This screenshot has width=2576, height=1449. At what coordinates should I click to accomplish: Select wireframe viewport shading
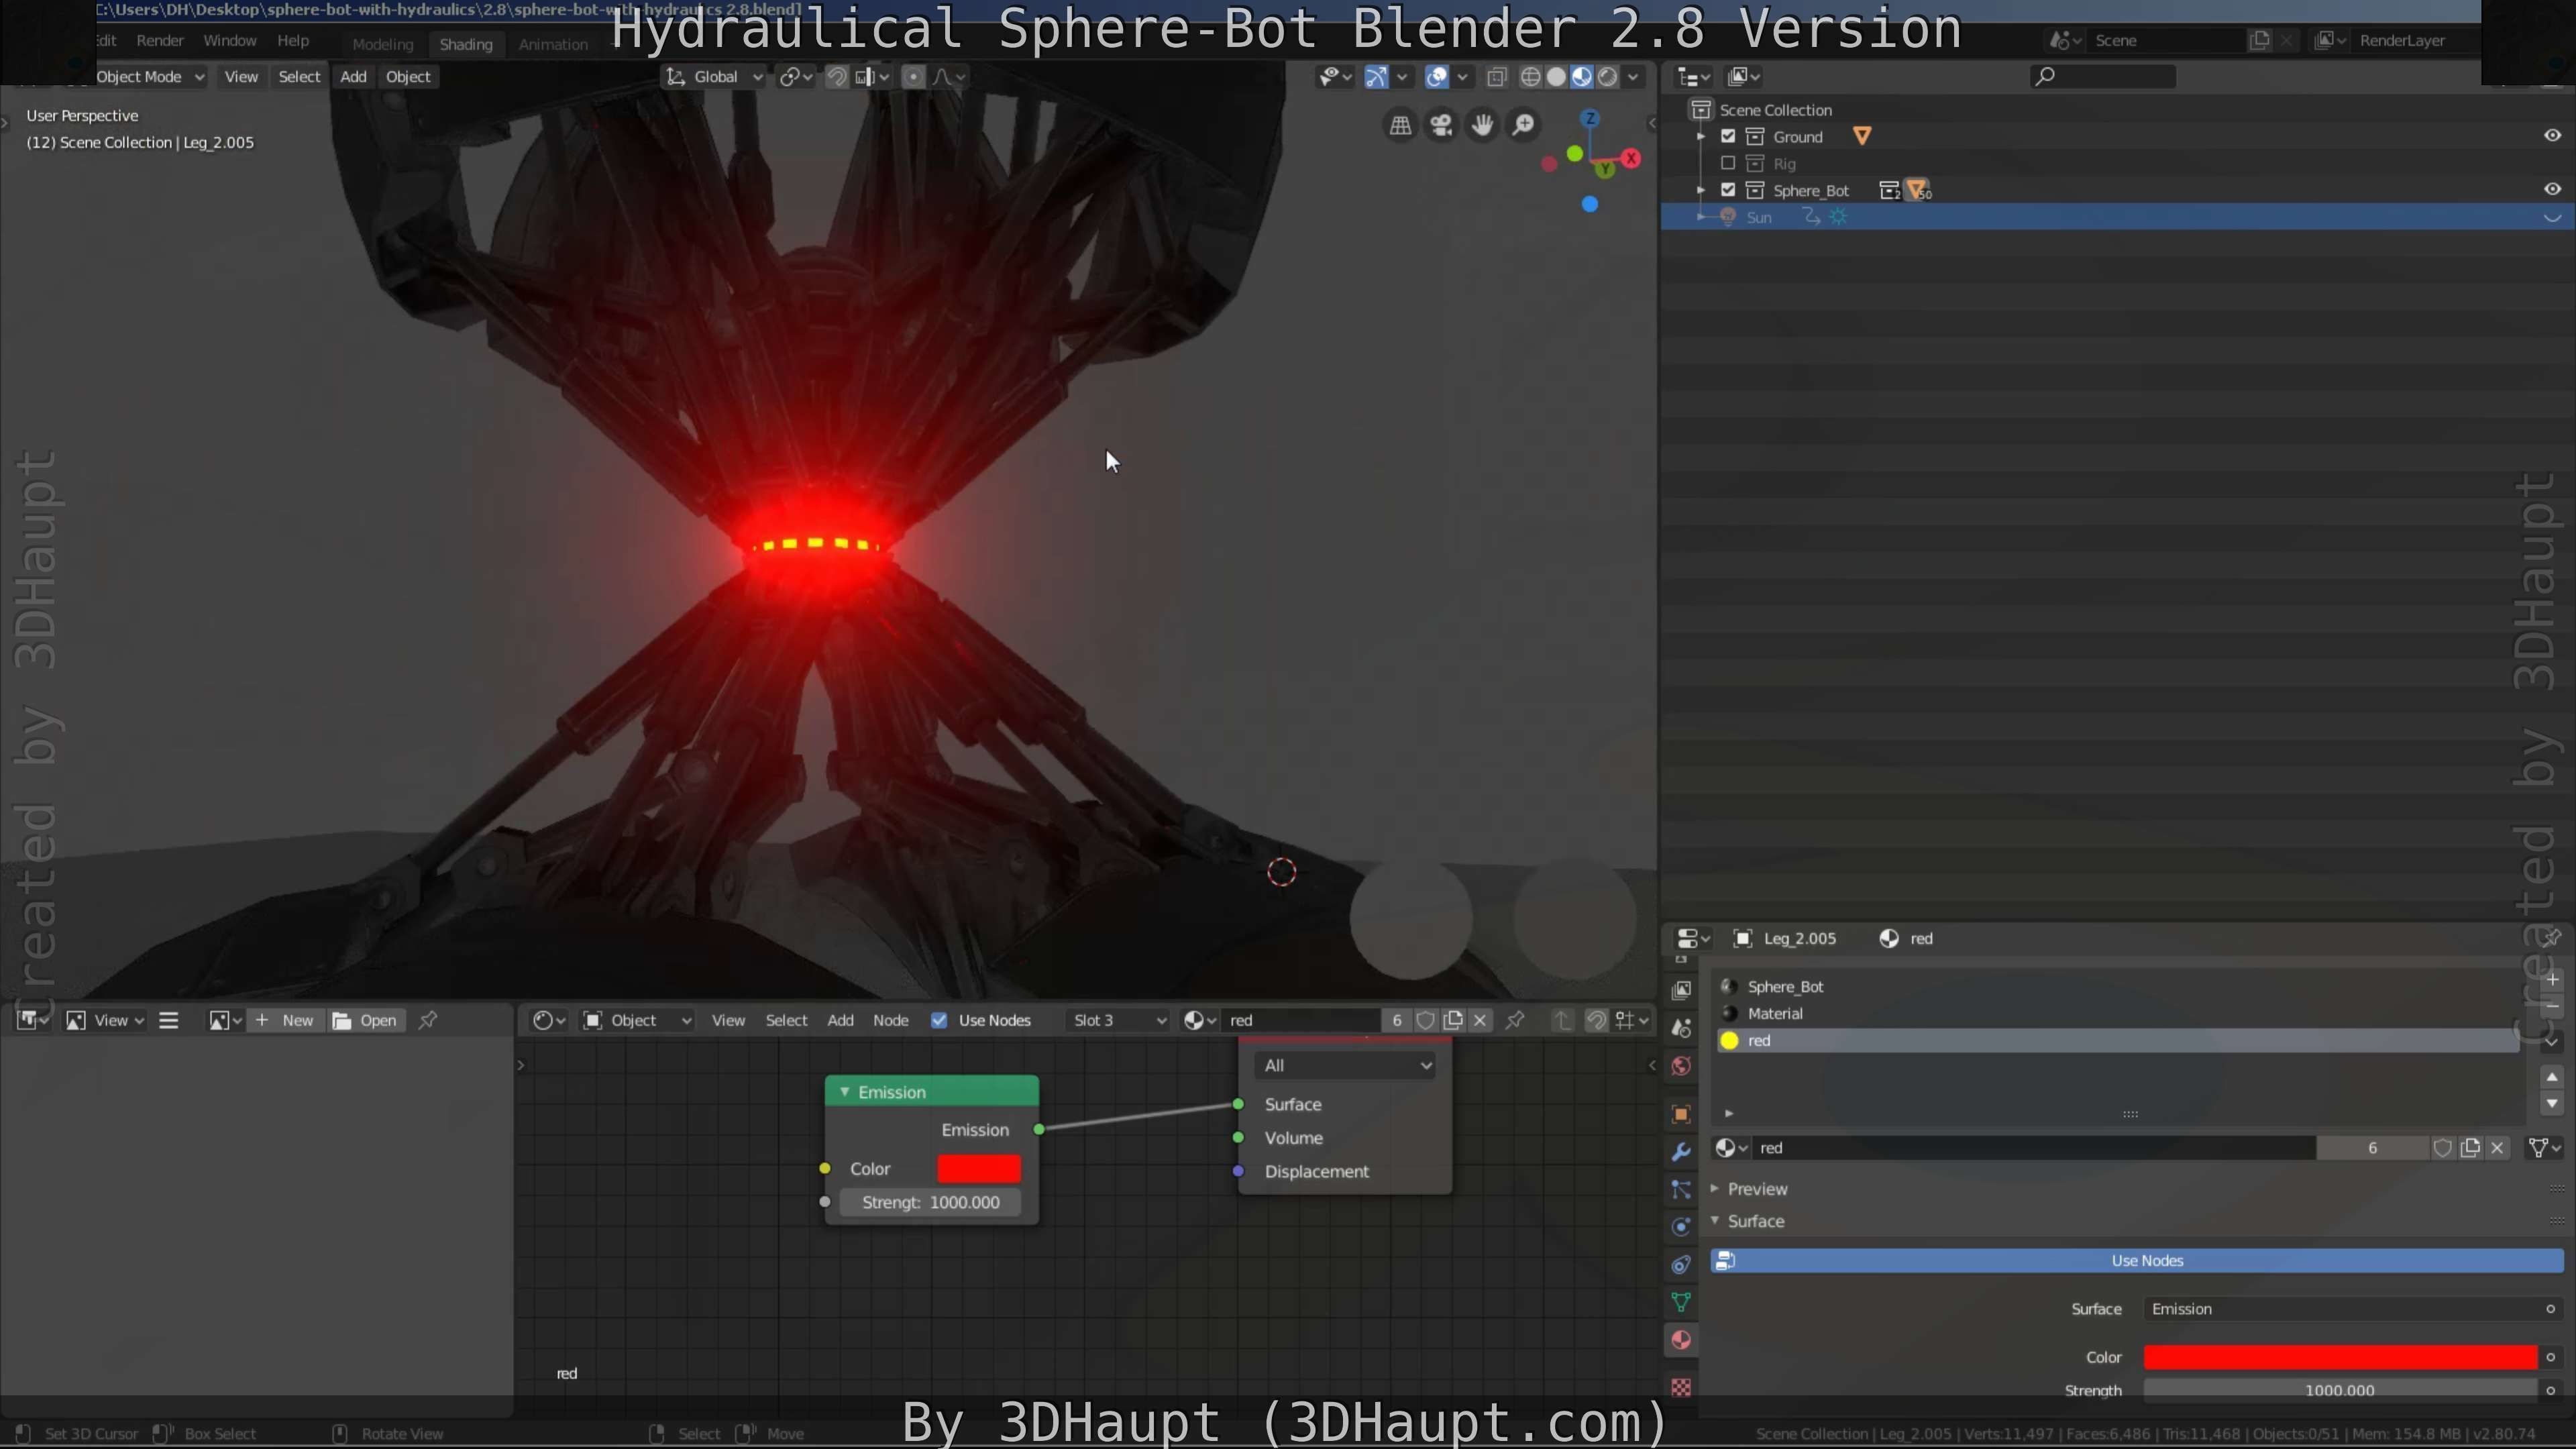point(1530,77)
